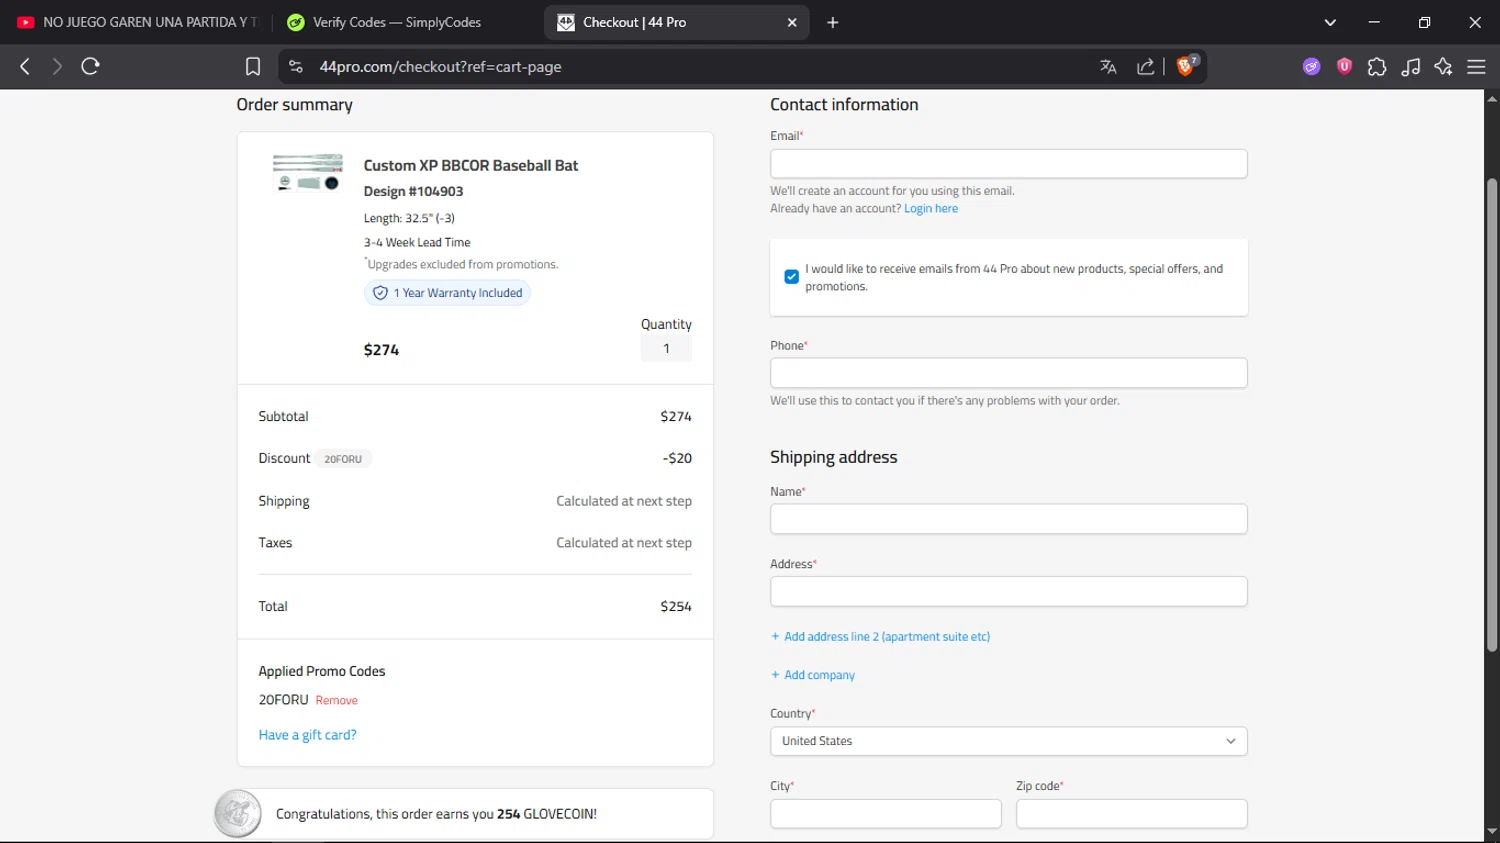Switch to Verify Codes — SimplyCodes tab
Screen dimensions: 1500x843
click(x=396, y=22)
